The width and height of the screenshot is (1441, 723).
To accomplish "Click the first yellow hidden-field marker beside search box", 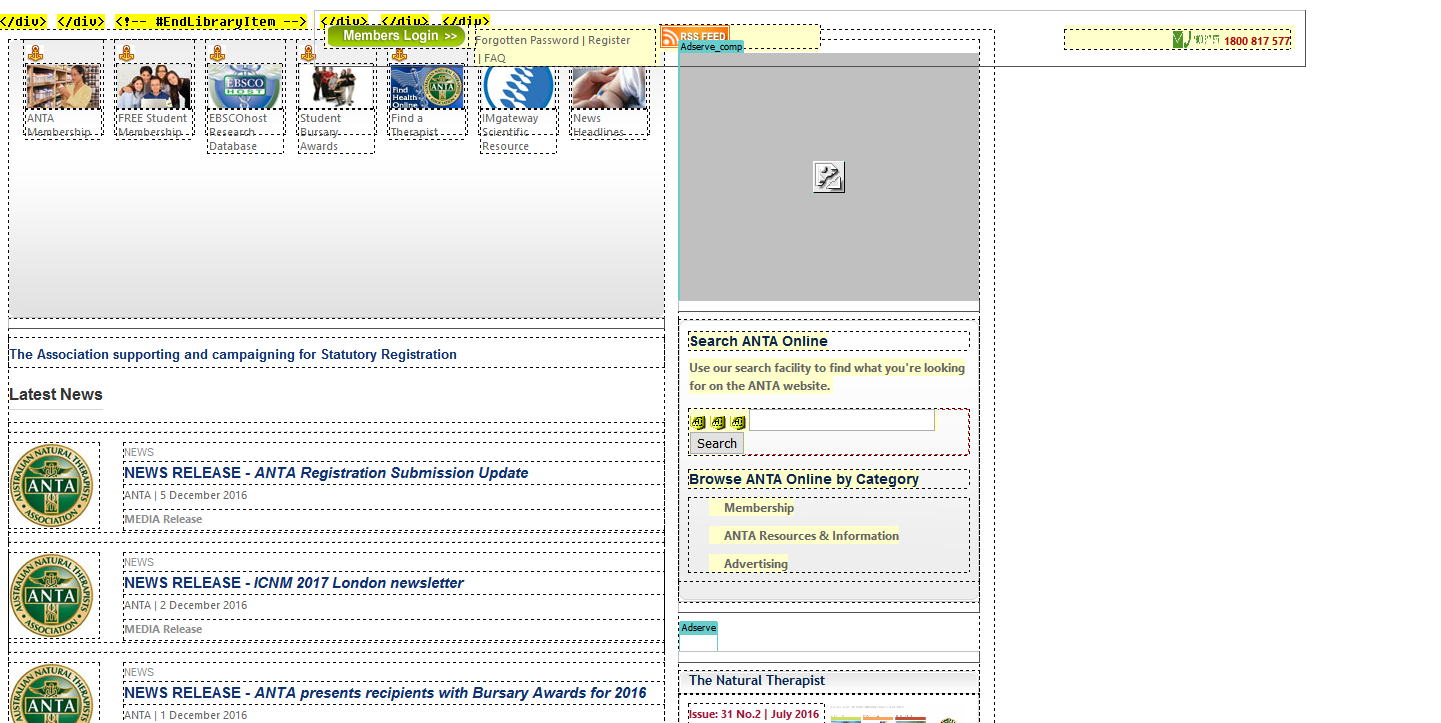I will (698, 422).
